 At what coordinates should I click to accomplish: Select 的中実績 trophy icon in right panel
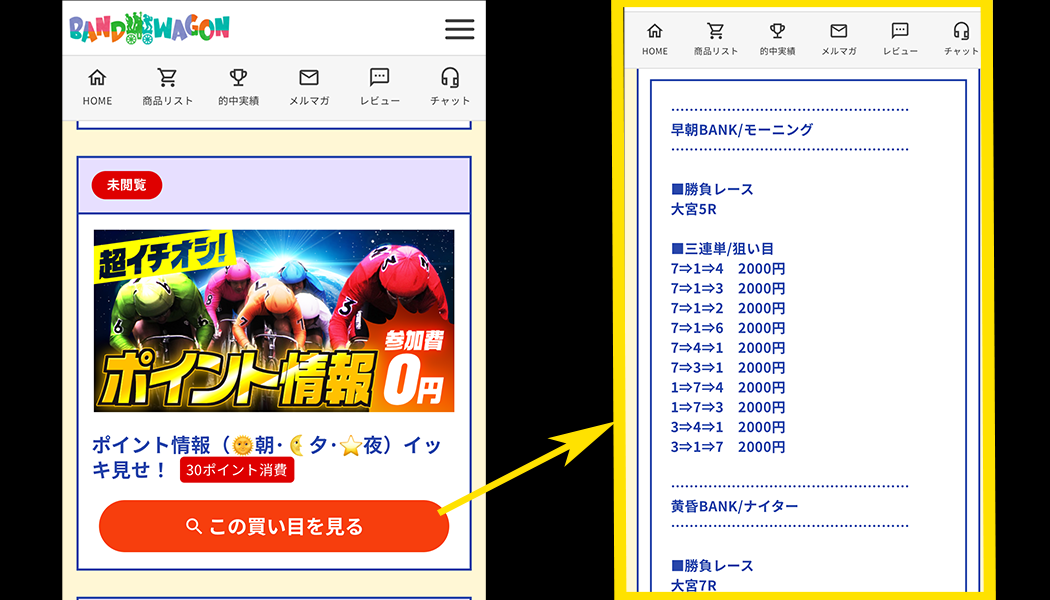777,31
